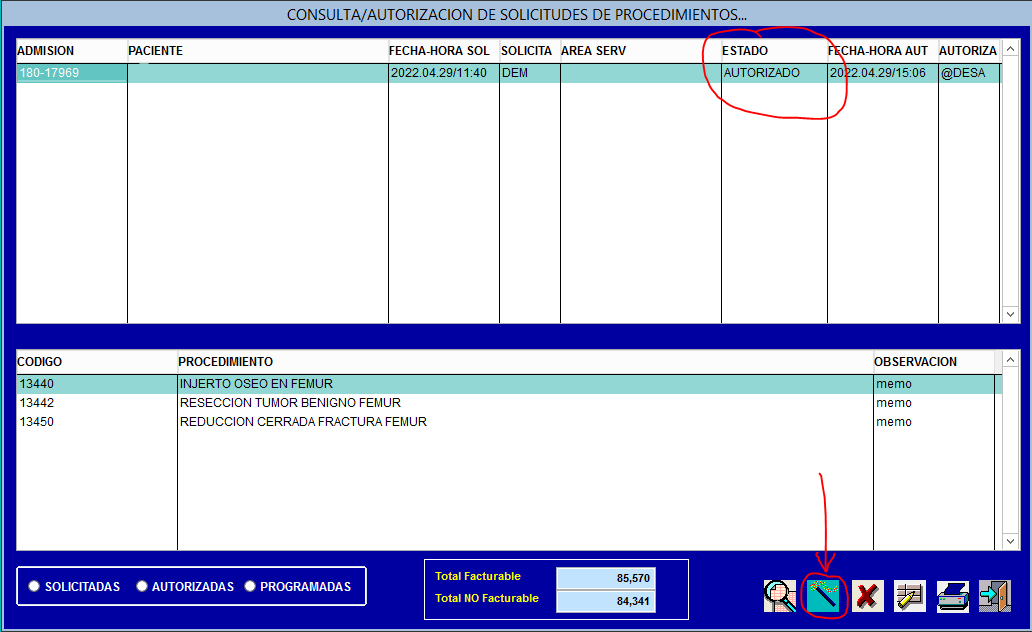
Task: Exit via the door icon
Action: tap(994, 596)
